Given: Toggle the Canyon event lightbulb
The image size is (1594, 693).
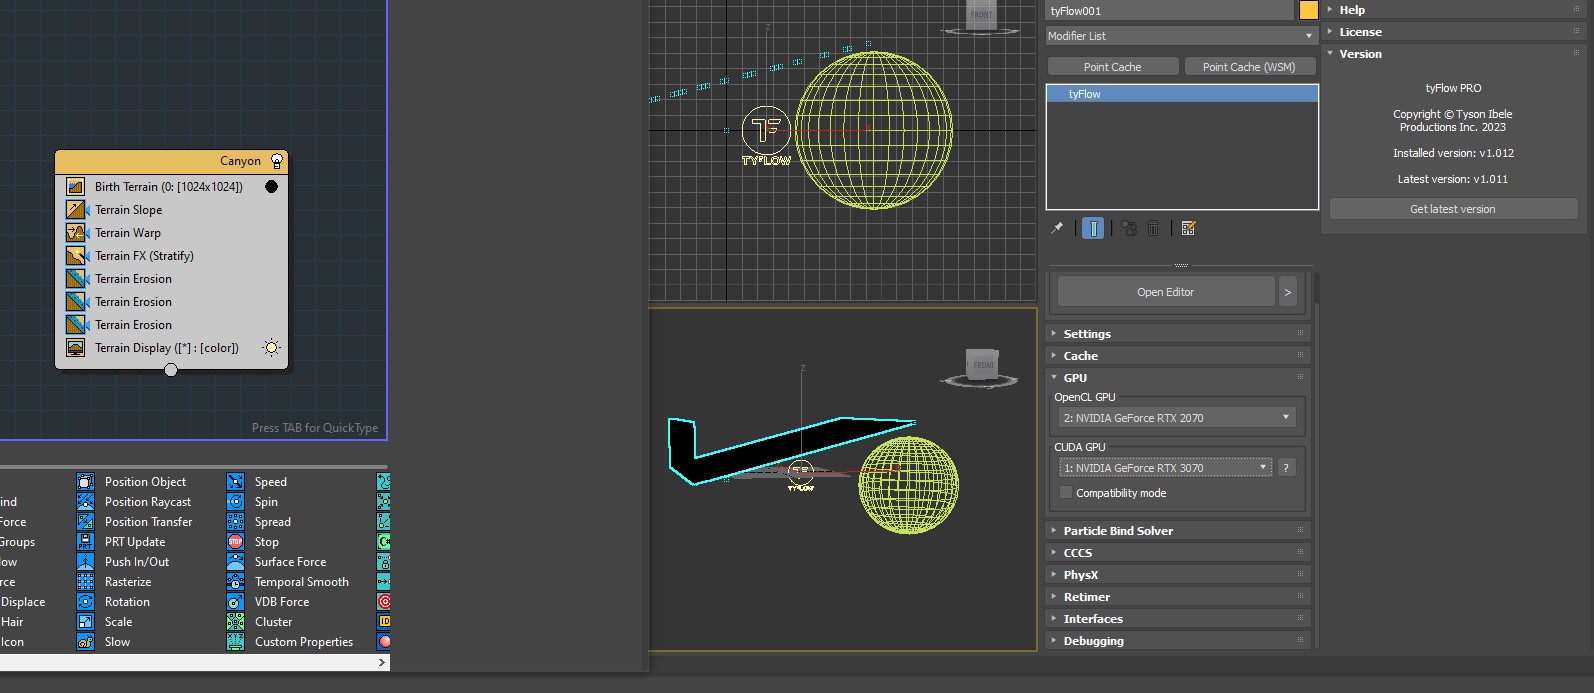Looking at the screenshot, I should click(277, 161).
